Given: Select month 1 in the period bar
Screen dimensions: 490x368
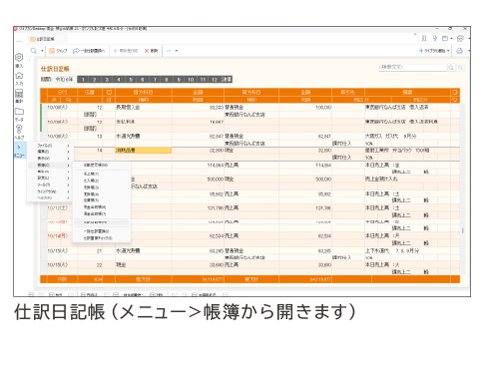Looking at the screenshot, I should coord(83,80).
